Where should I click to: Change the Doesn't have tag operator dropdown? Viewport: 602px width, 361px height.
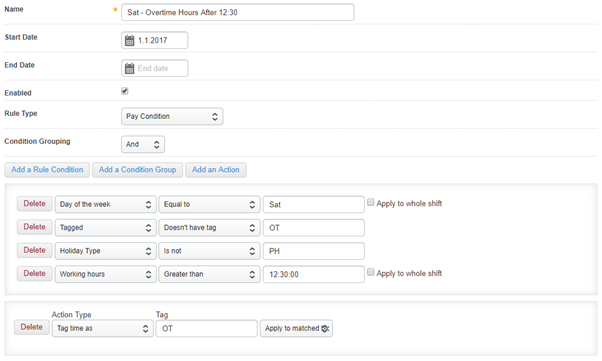[209, 228]
